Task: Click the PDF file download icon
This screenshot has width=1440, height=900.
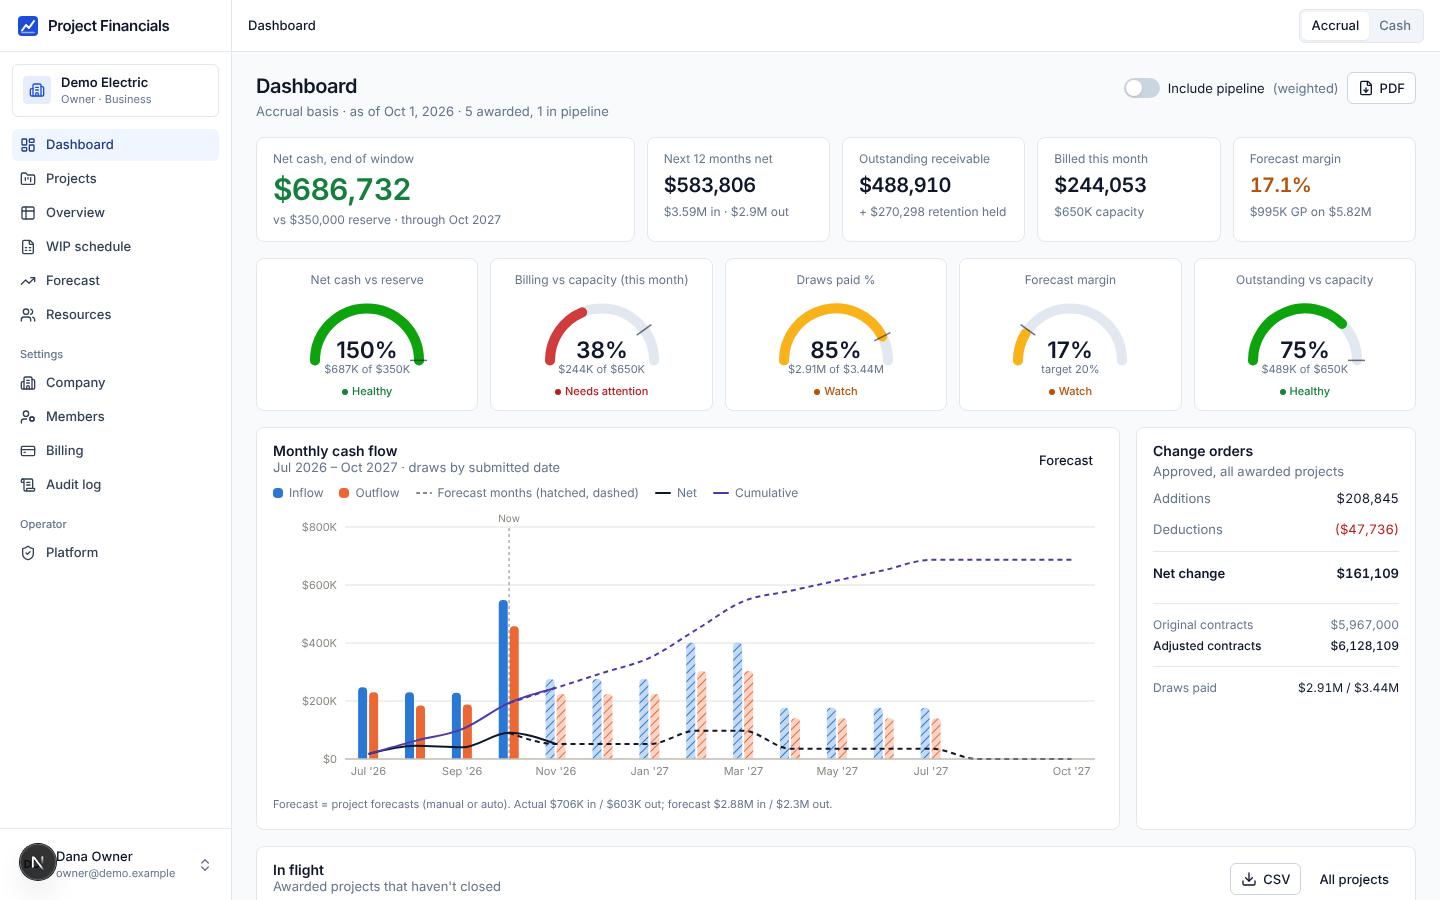Action: point(1366,88)
